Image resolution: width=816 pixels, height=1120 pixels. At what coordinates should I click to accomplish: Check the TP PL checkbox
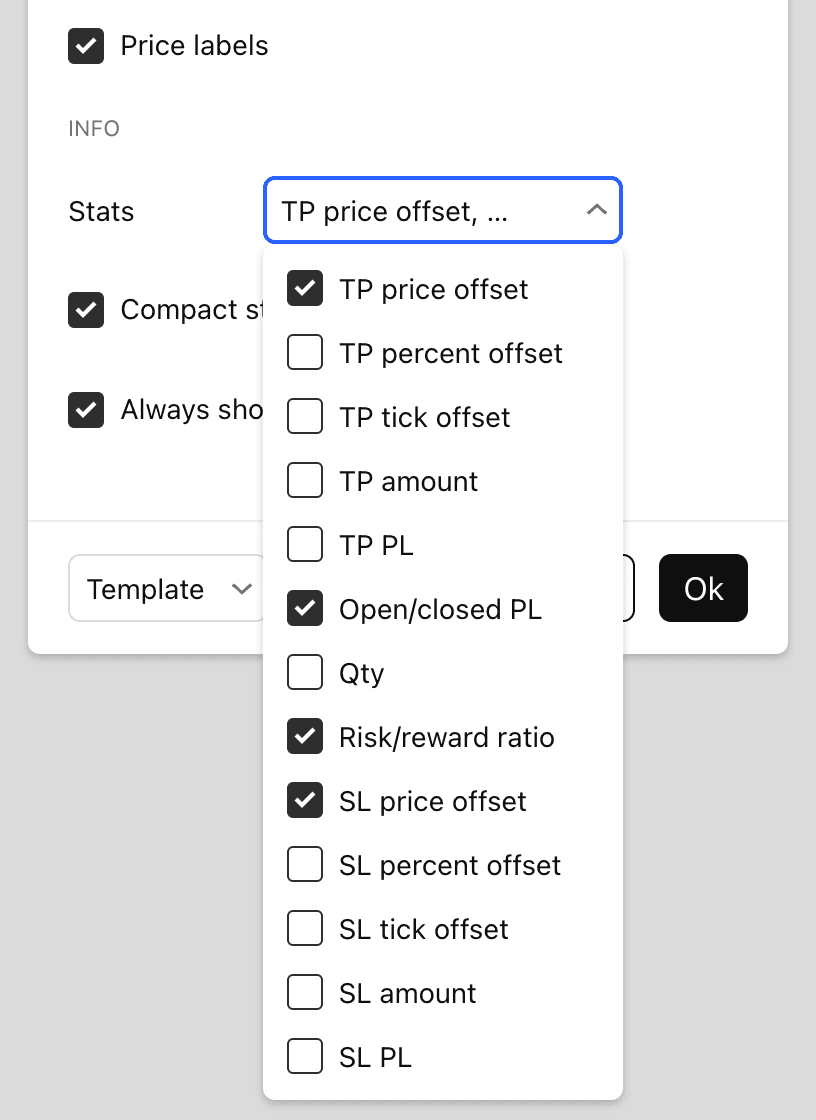[x=305, y=544]
